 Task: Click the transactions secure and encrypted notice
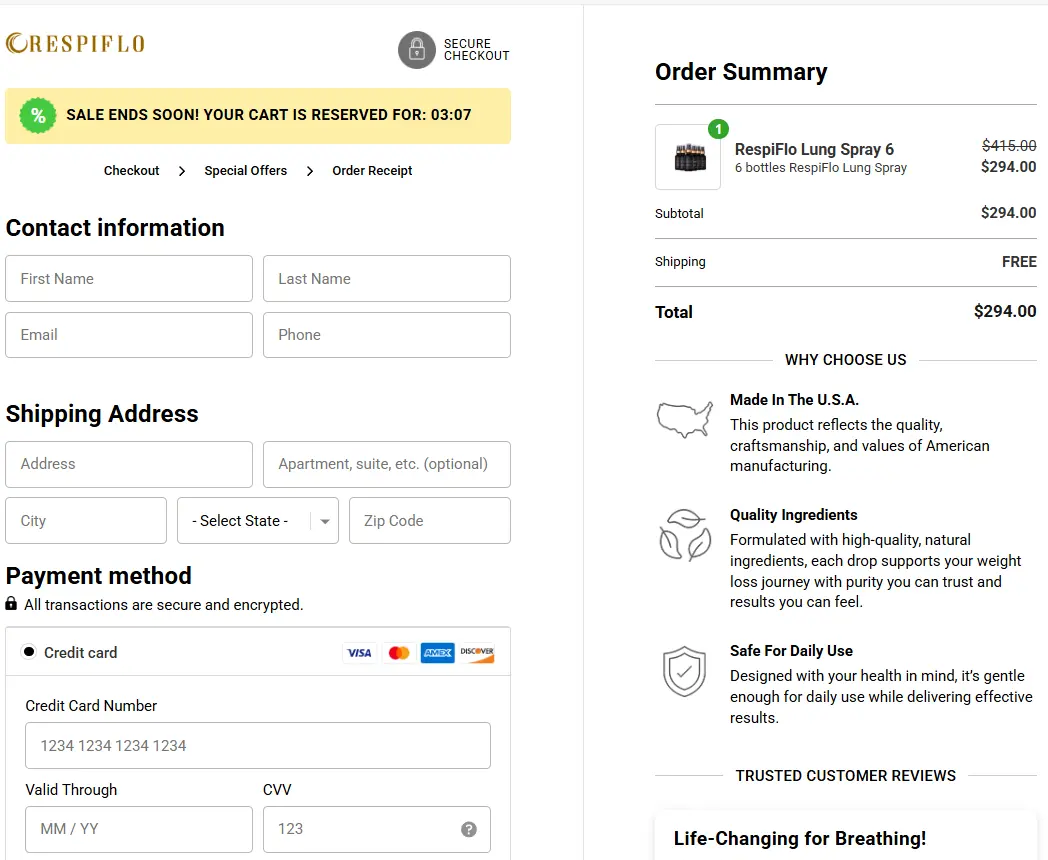[164, 605]
